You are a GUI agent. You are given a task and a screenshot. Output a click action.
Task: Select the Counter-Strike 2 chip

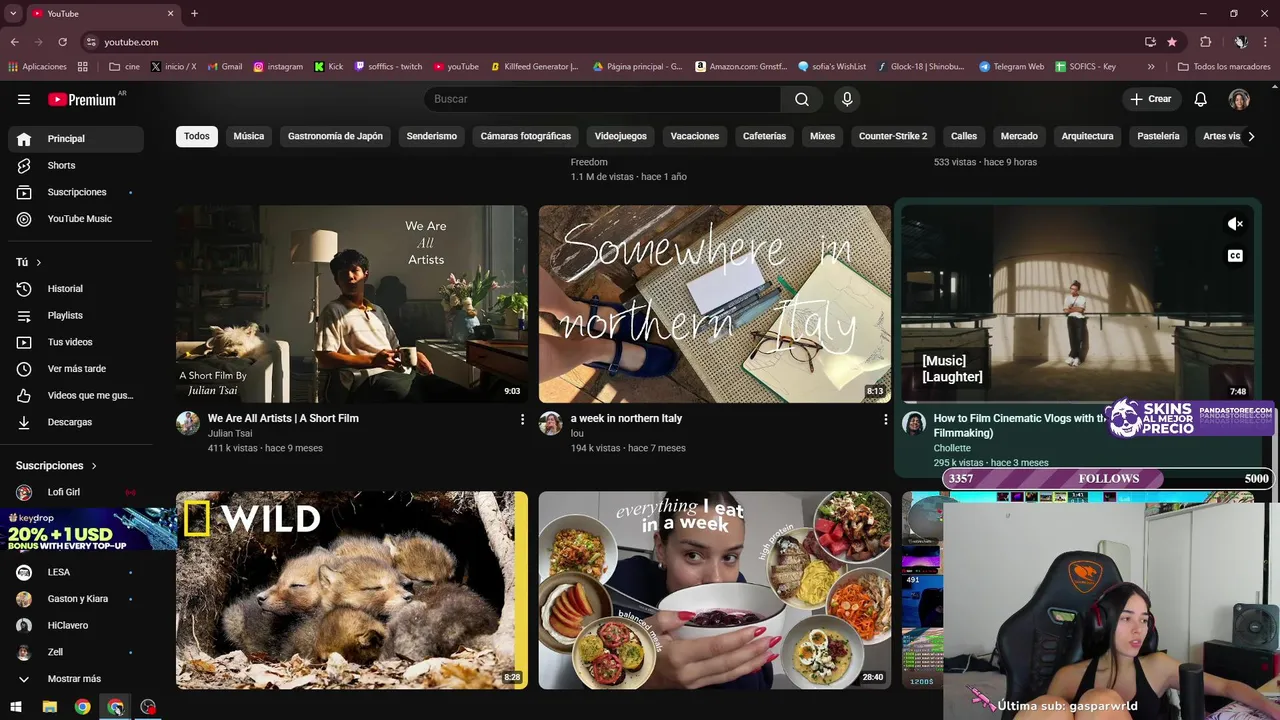[893, 136]
